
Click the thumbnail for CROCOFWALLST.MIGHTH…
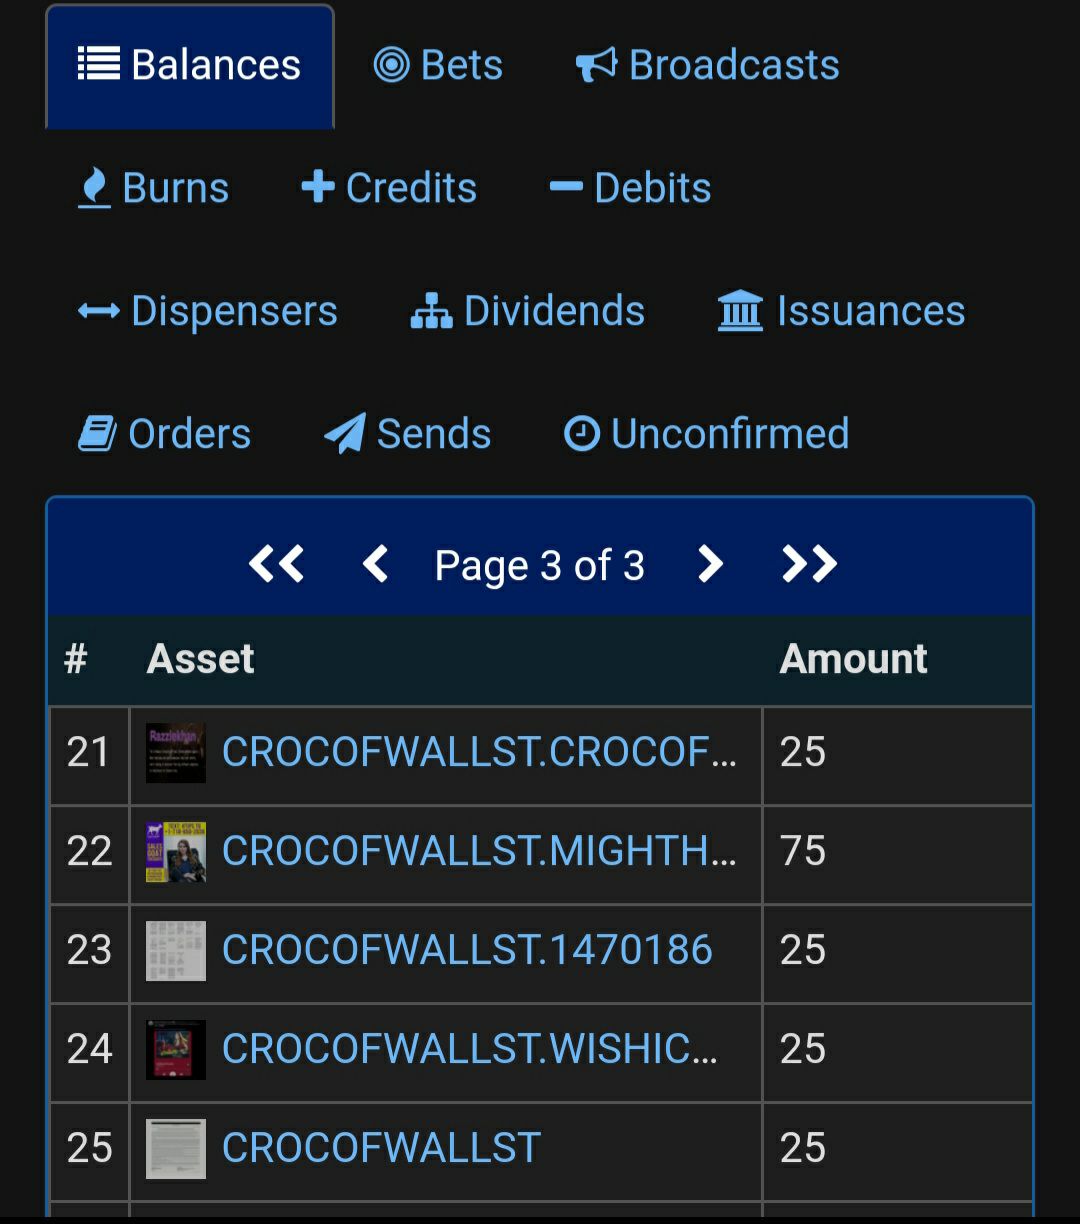click(x=176, y=851)
